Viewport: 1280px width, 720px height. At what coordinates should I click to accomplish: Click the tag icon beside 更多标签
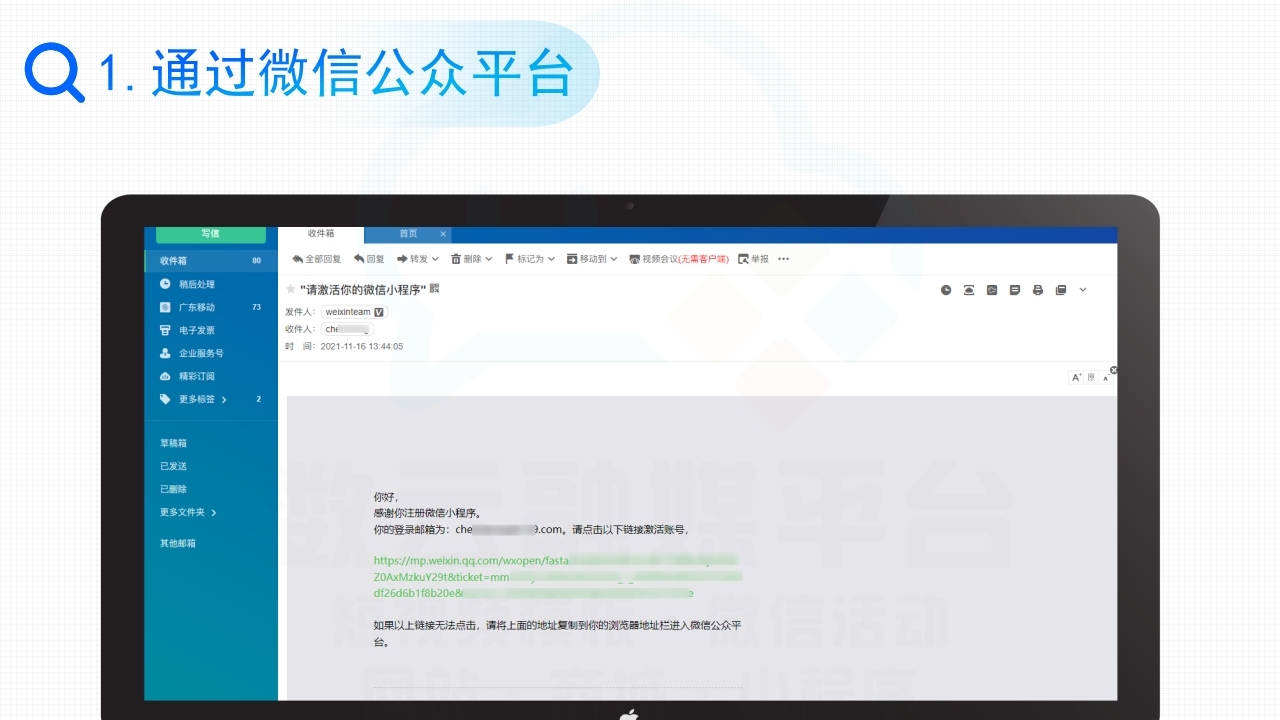pyautogui.click(x=165, y=399)
